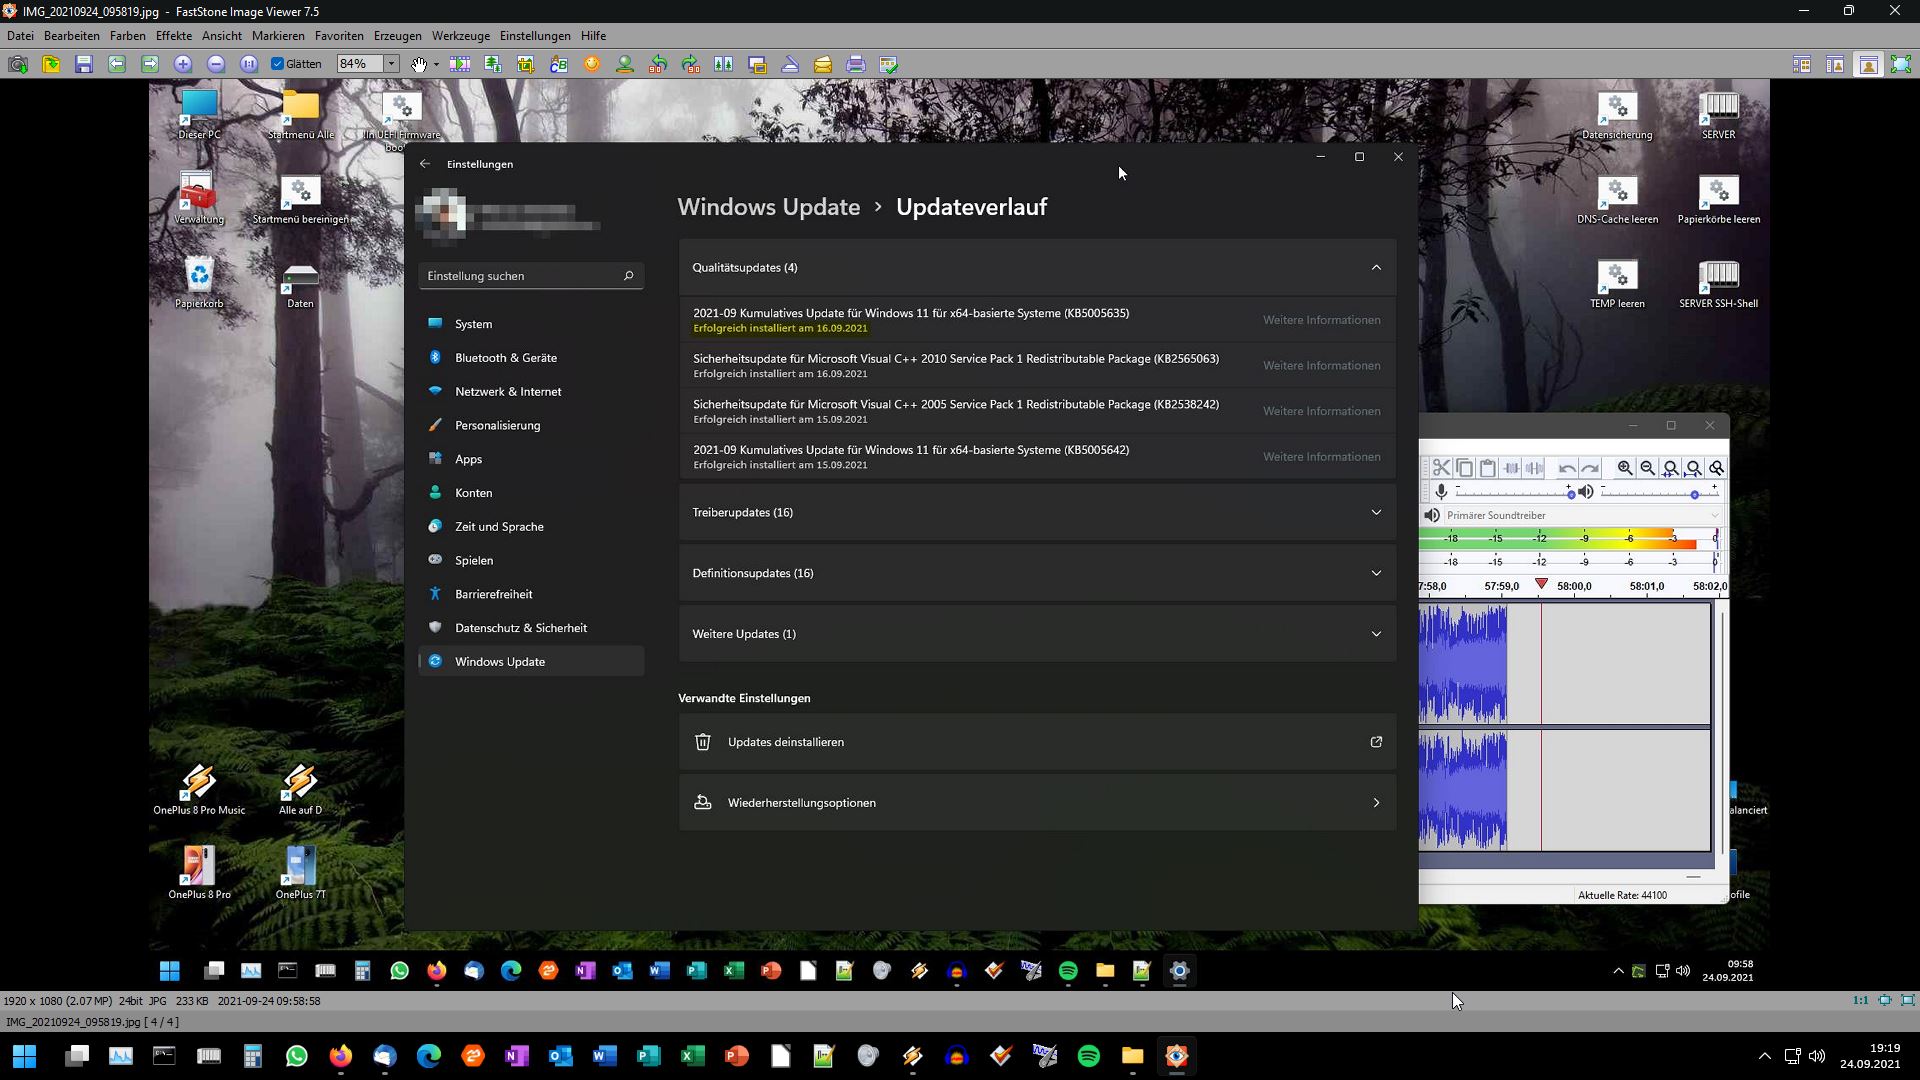The width and height of the screenshot is (1920, 1080).
Task: Adjust the Audacity microphone recording volume slider
Action: click(1515, 493)
